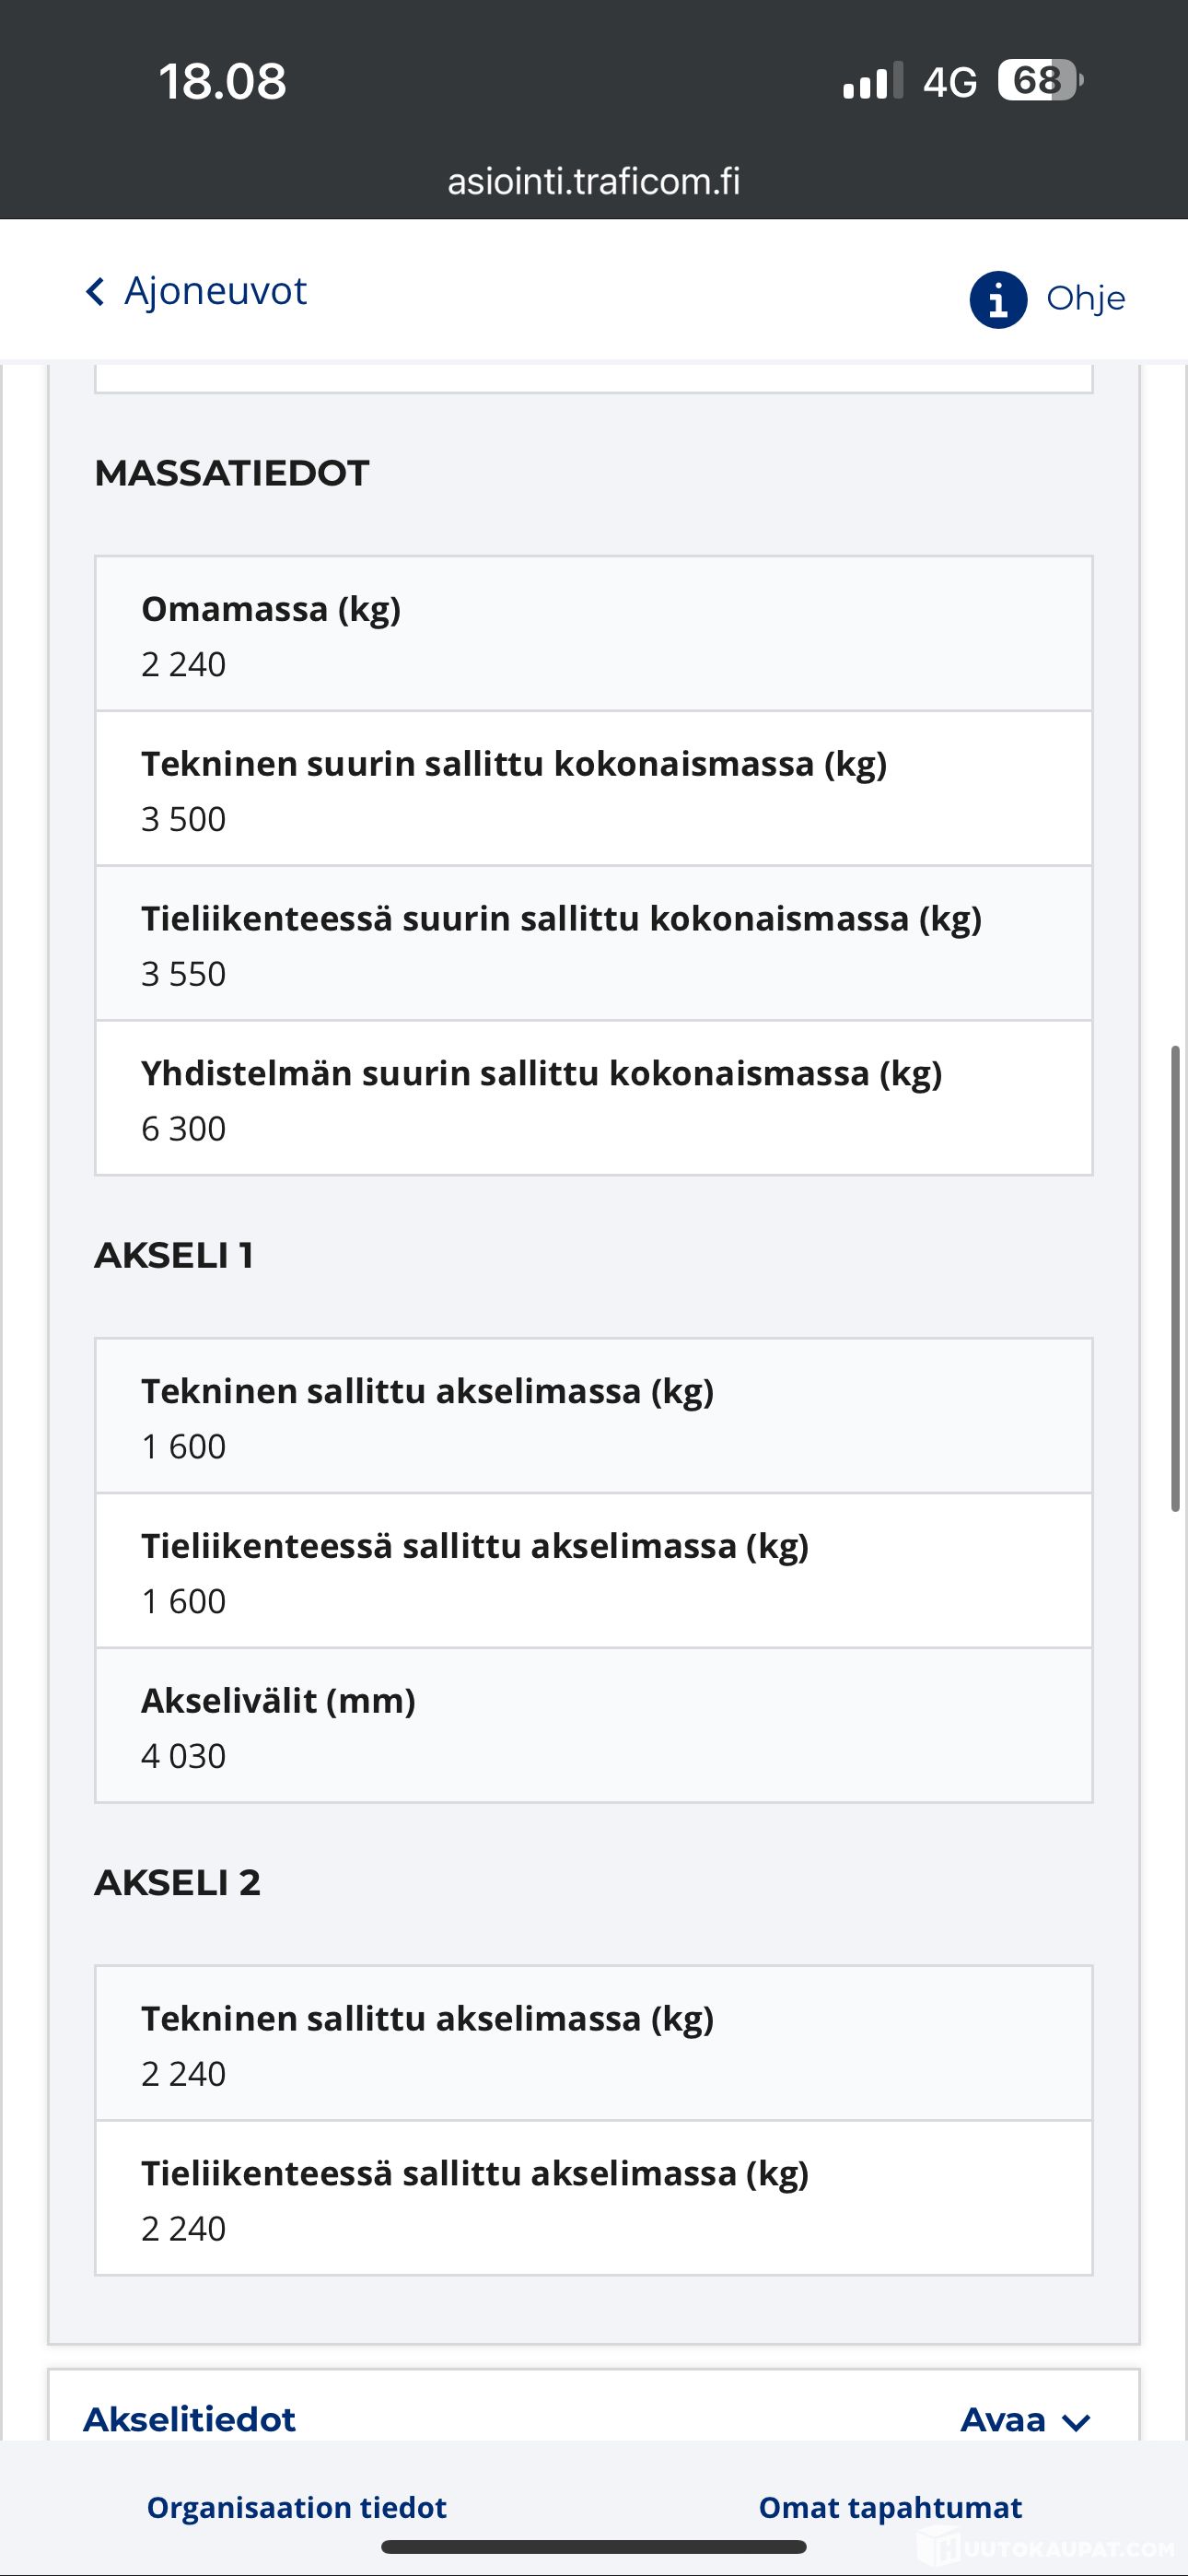Click the vertical page scrollbar

point(1176,1280)
